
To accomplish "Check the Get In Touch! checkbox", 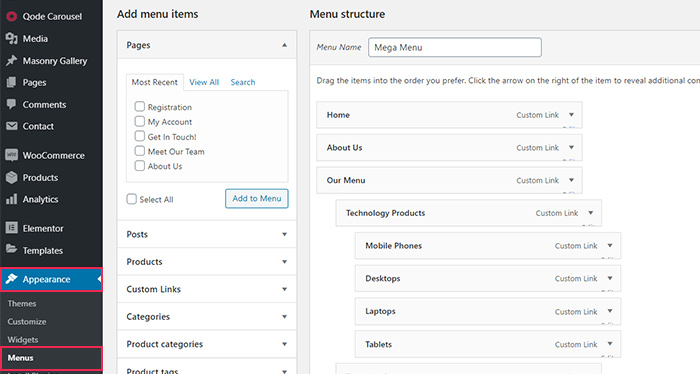I will point(140,136).
